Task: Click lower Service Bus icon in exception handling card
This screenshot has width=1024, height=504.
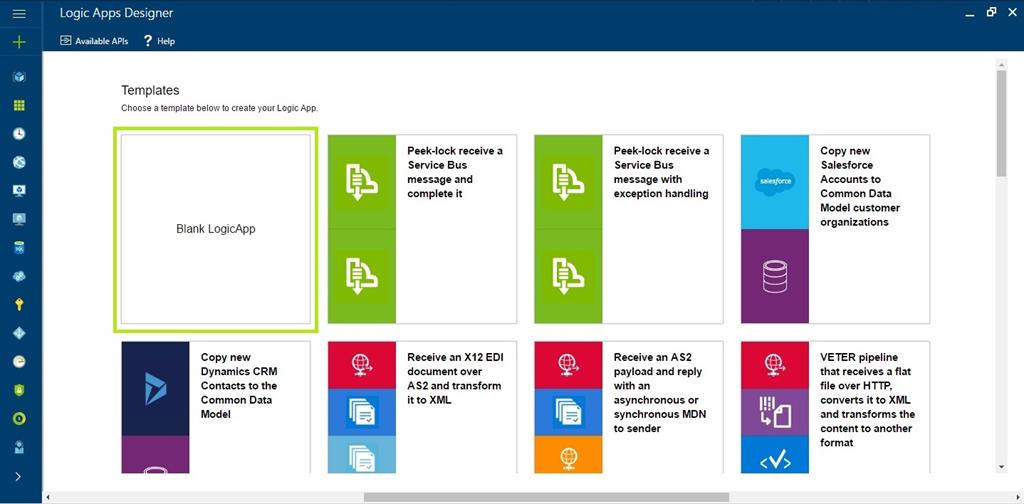Action: 568,276
